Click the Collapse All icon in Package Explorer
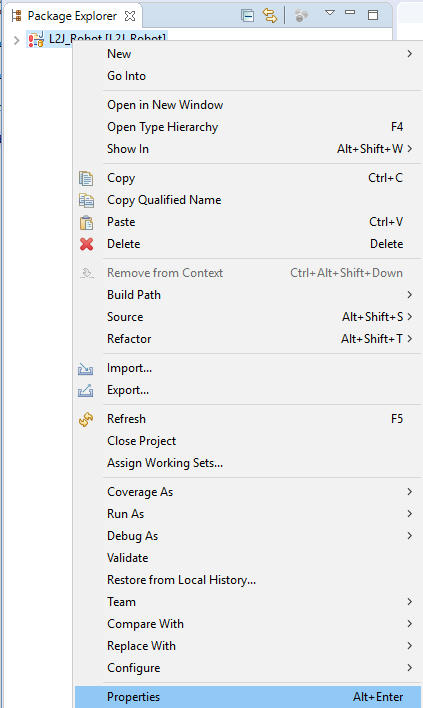 coord(247,16)
